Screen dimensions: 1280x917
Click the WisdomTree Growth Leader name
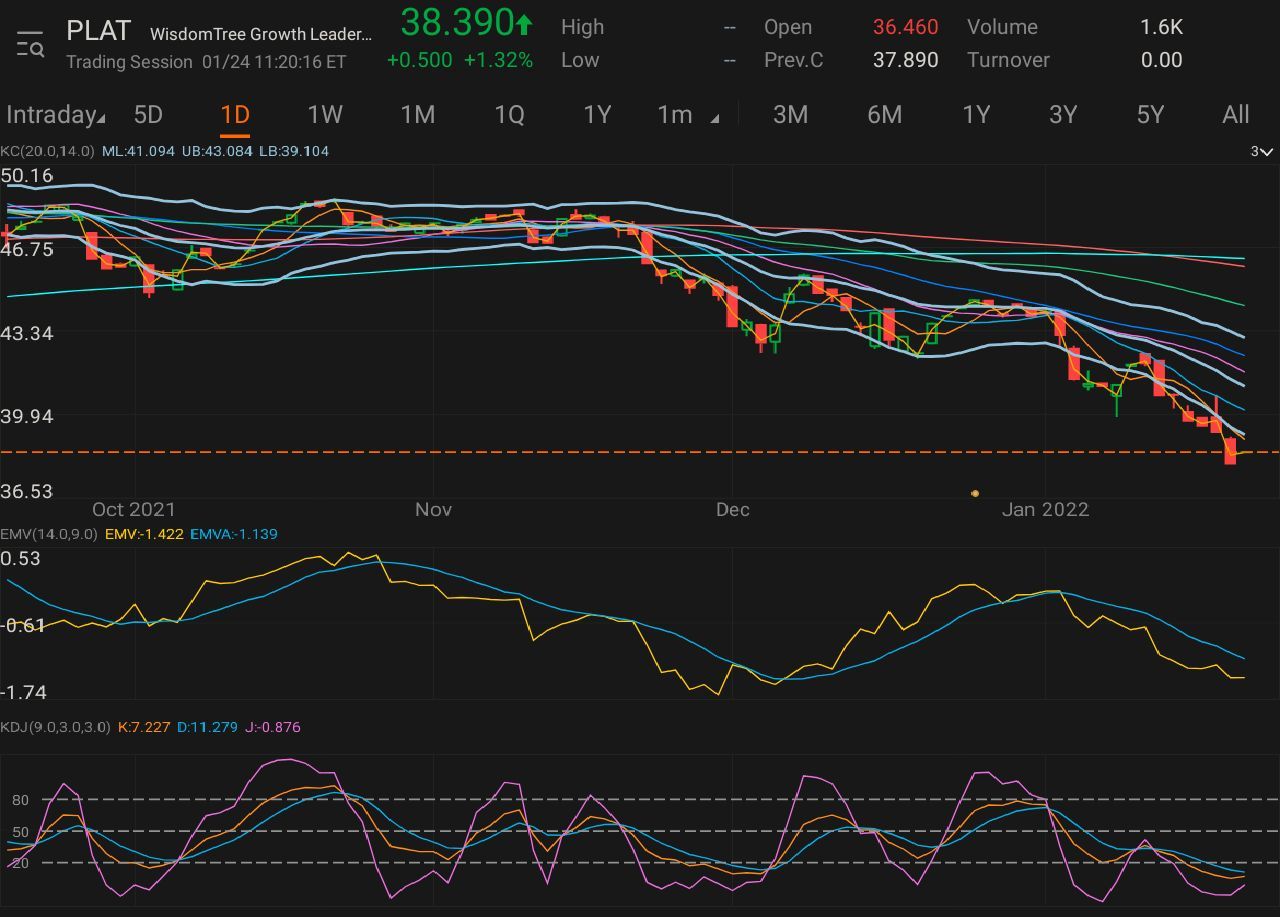(261, 34)
